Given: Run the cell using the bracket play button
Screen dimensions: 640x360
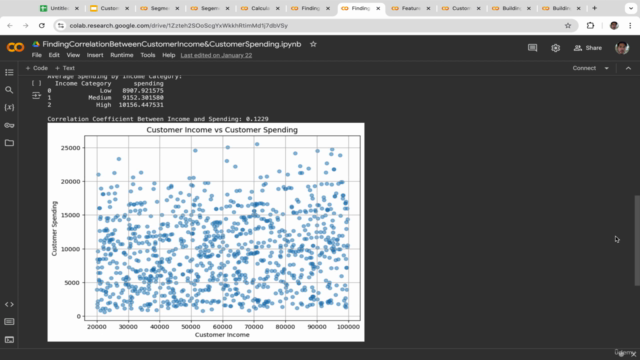Looking at the screenshot, I should (x=36, y=83).
